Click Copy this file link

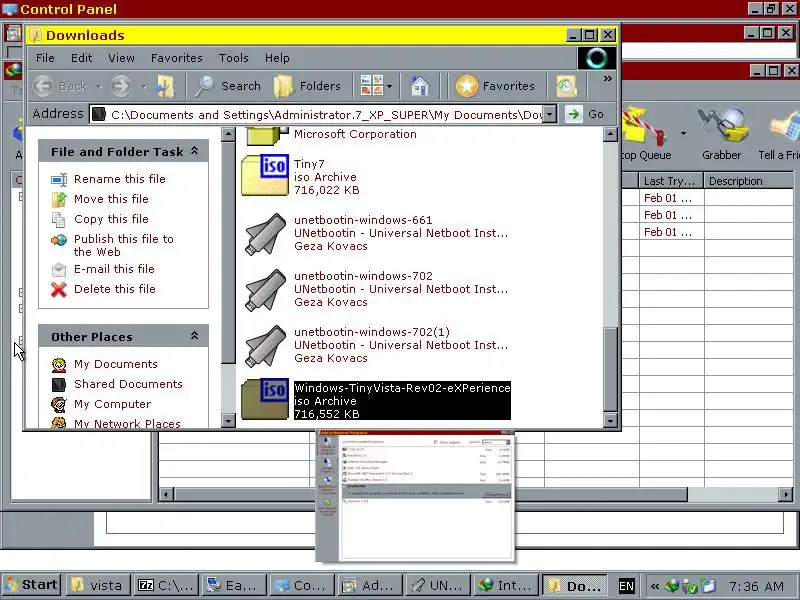[x=111, y=219]
